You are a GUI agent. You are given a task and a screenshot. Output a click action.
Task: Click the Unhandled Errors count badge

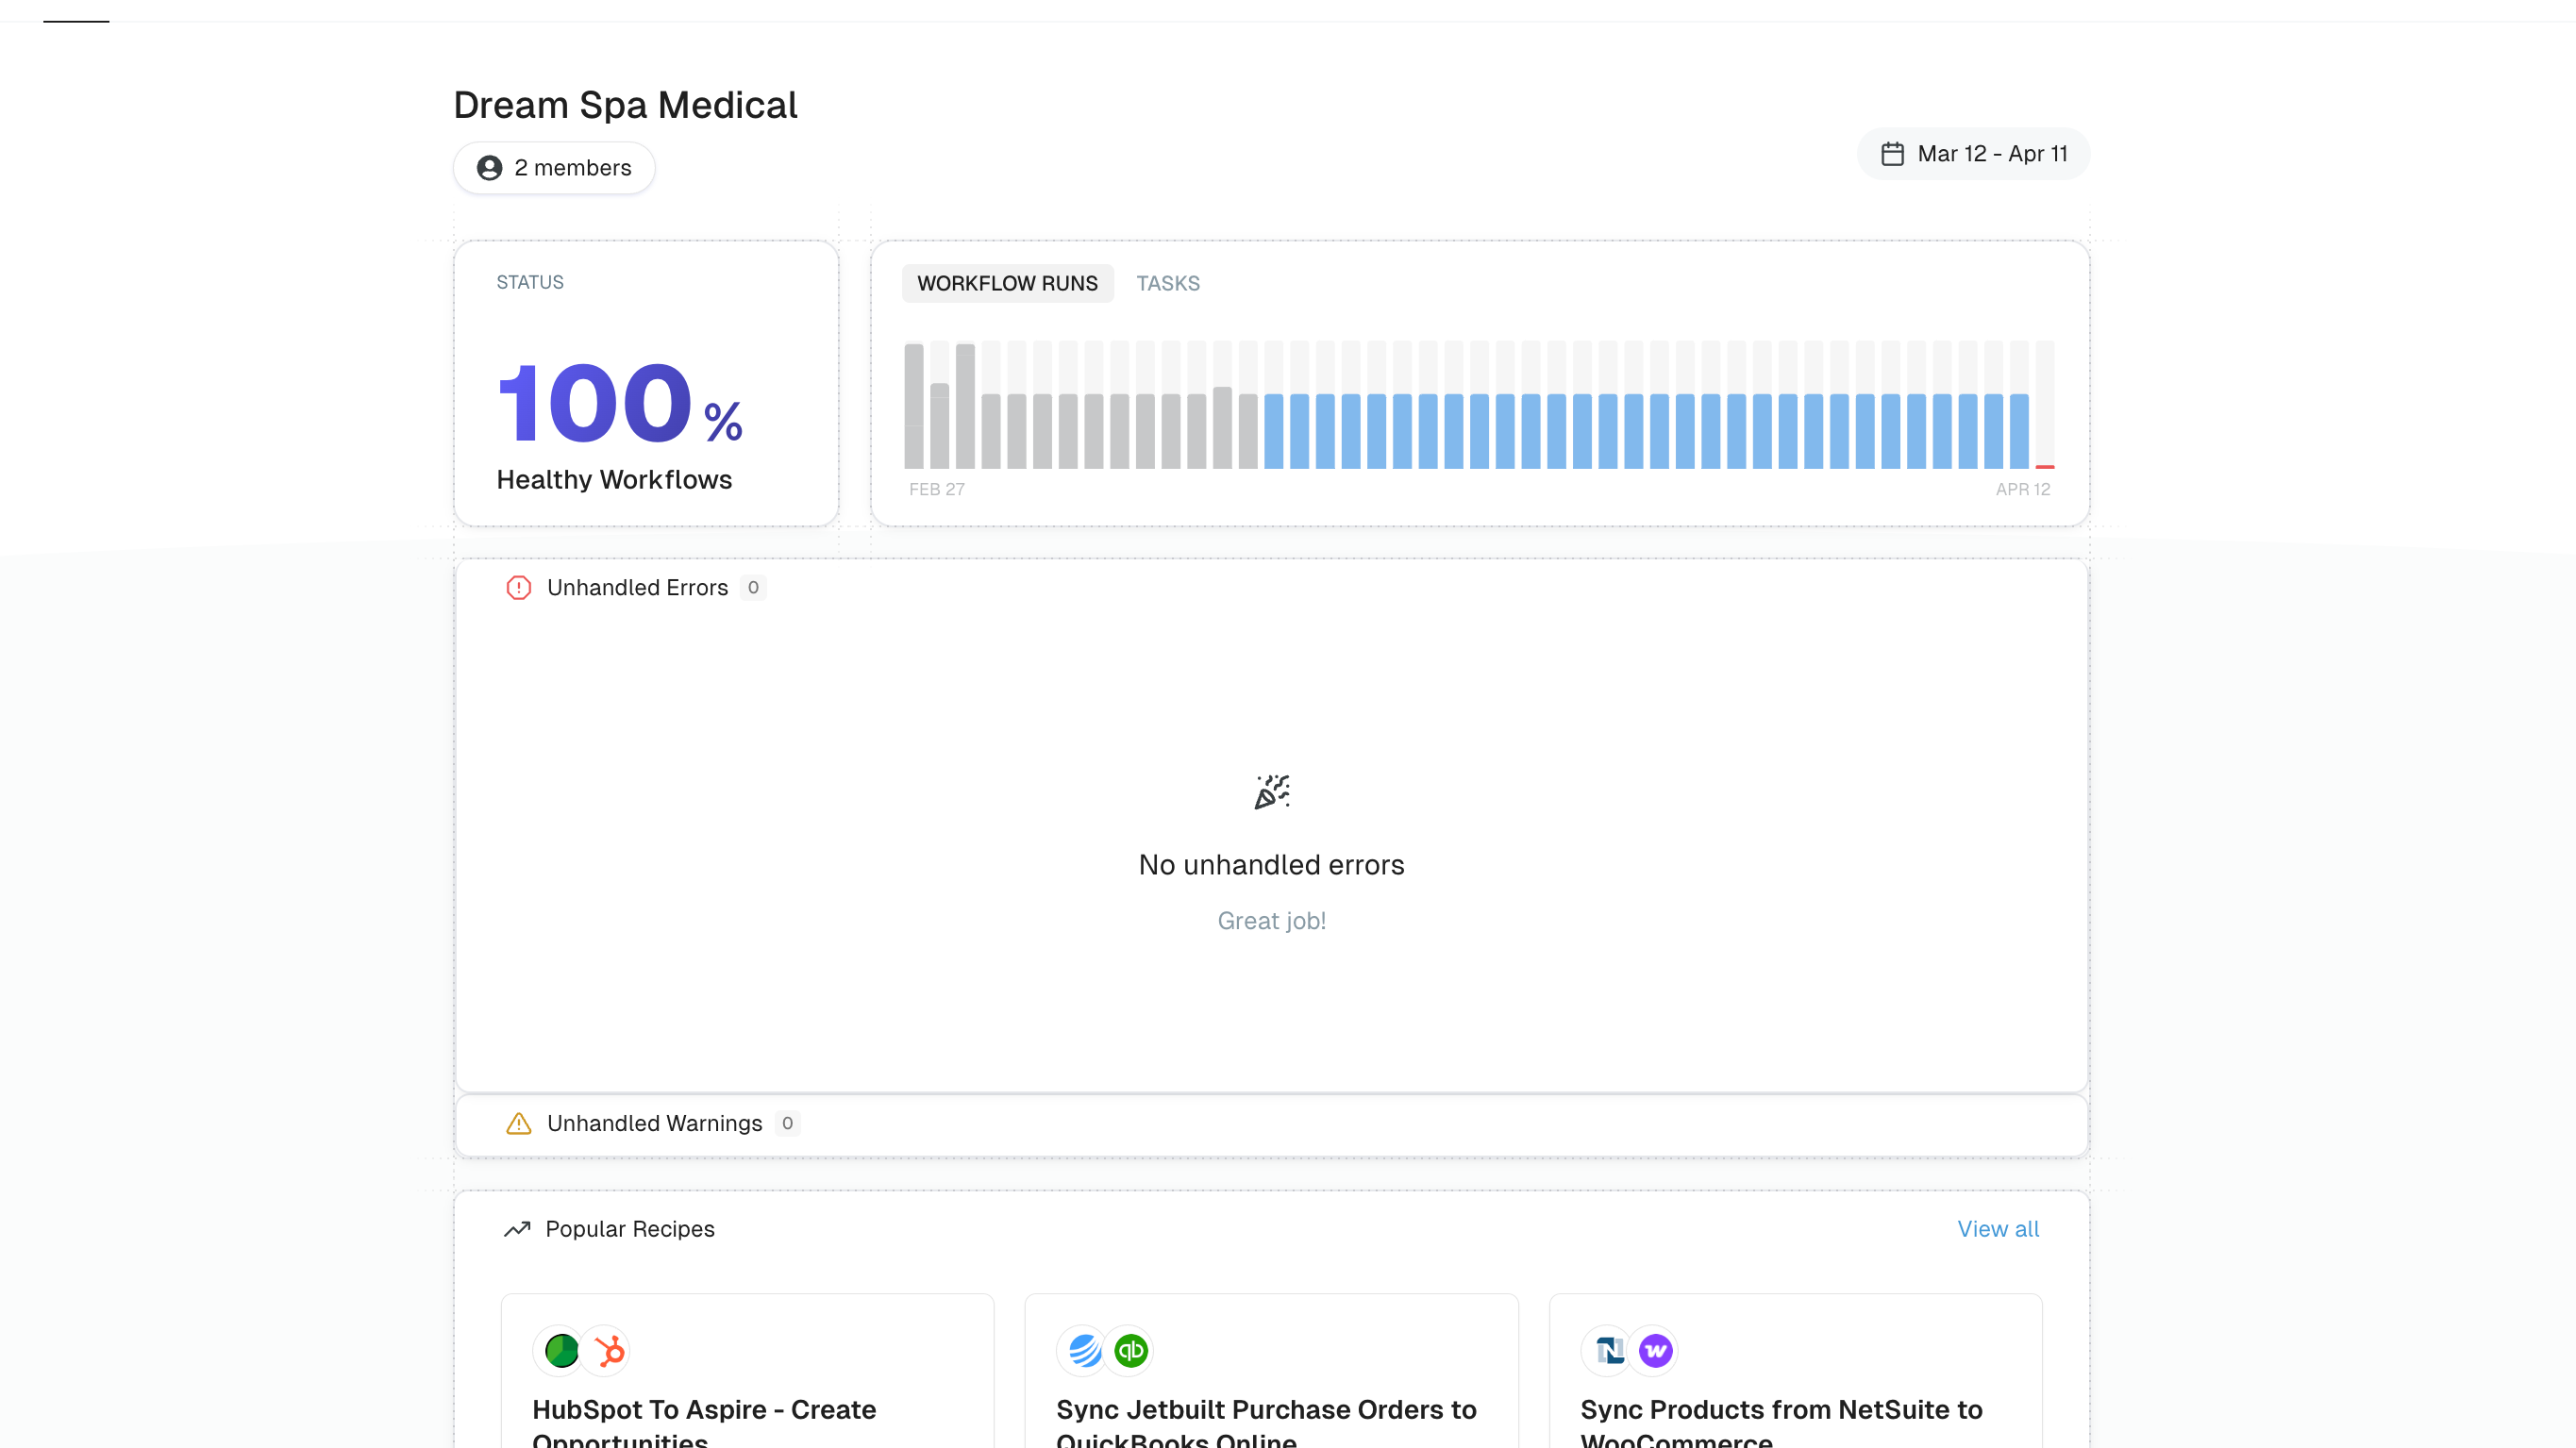[753, 588]
